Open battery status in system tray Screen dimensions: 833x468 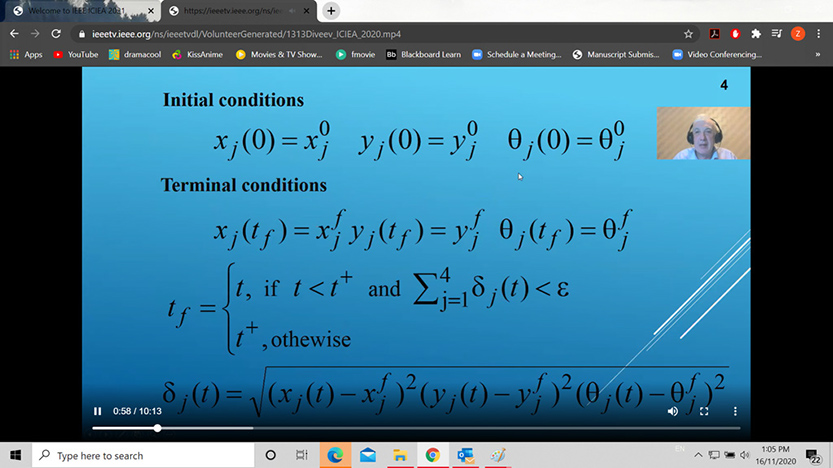pos(729,455)
